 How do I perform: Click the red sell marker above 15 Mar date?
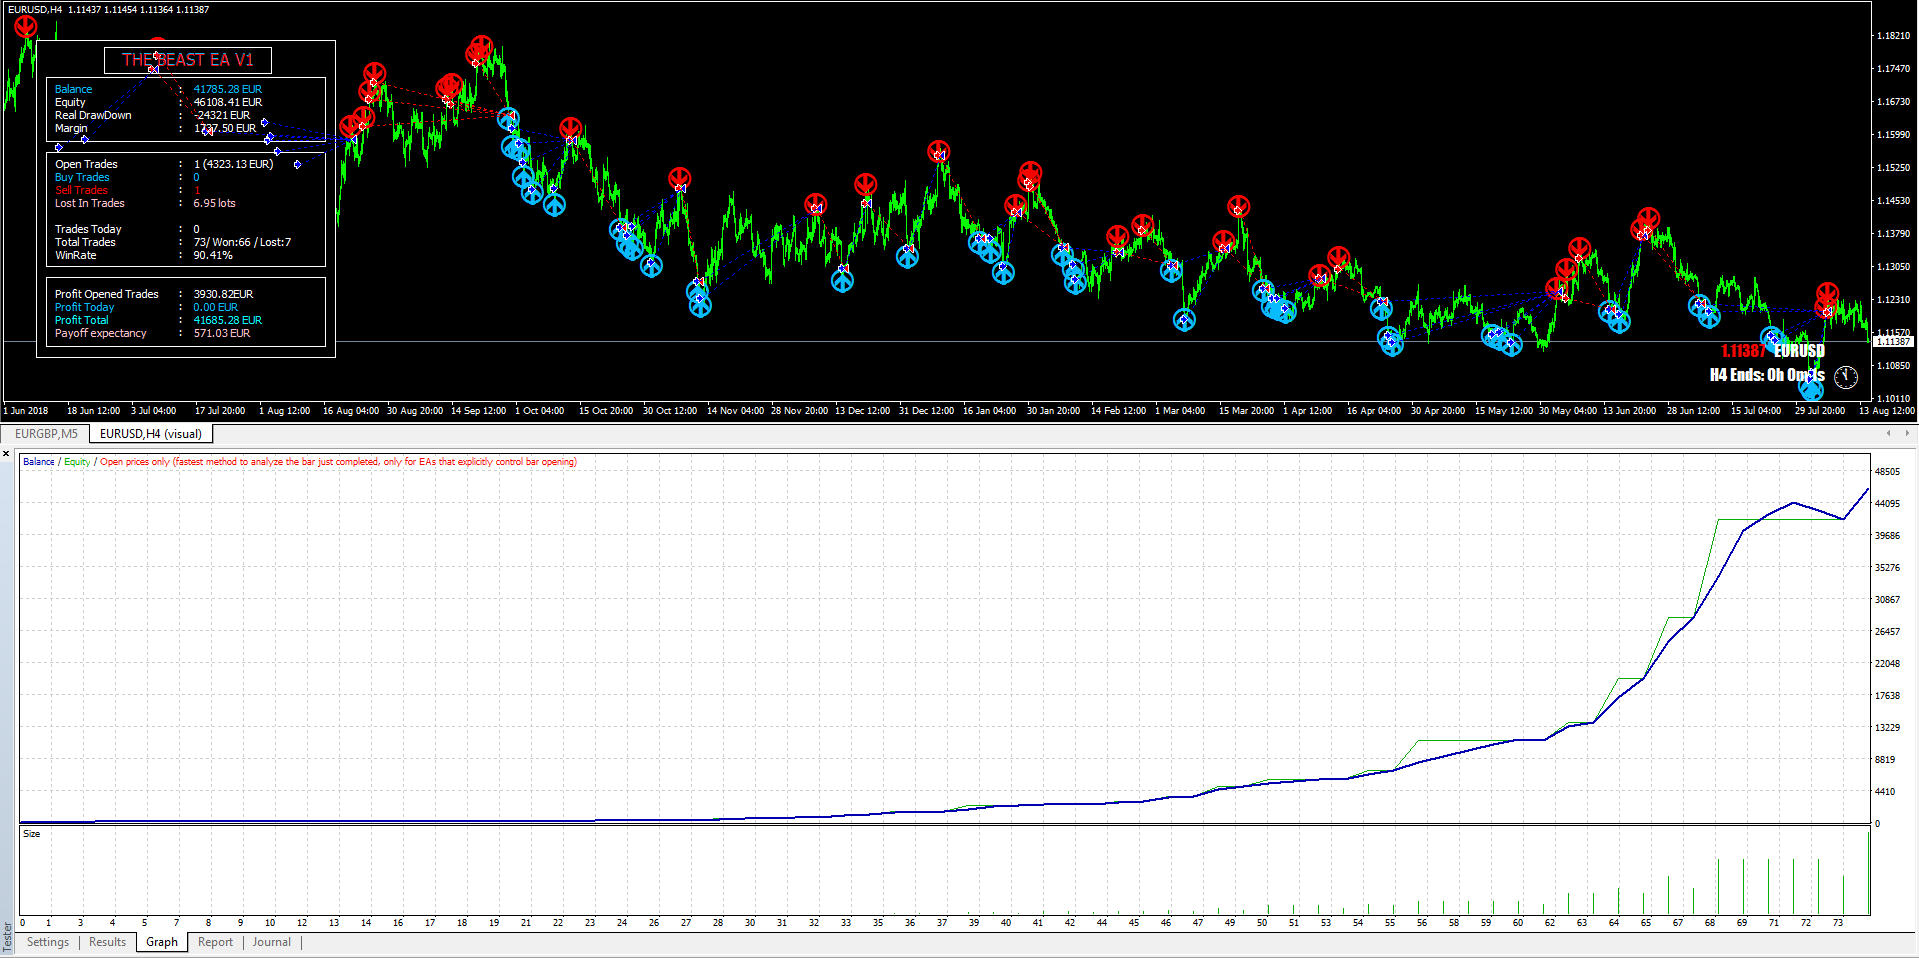pyautogui.click(x=1238, y=207)
